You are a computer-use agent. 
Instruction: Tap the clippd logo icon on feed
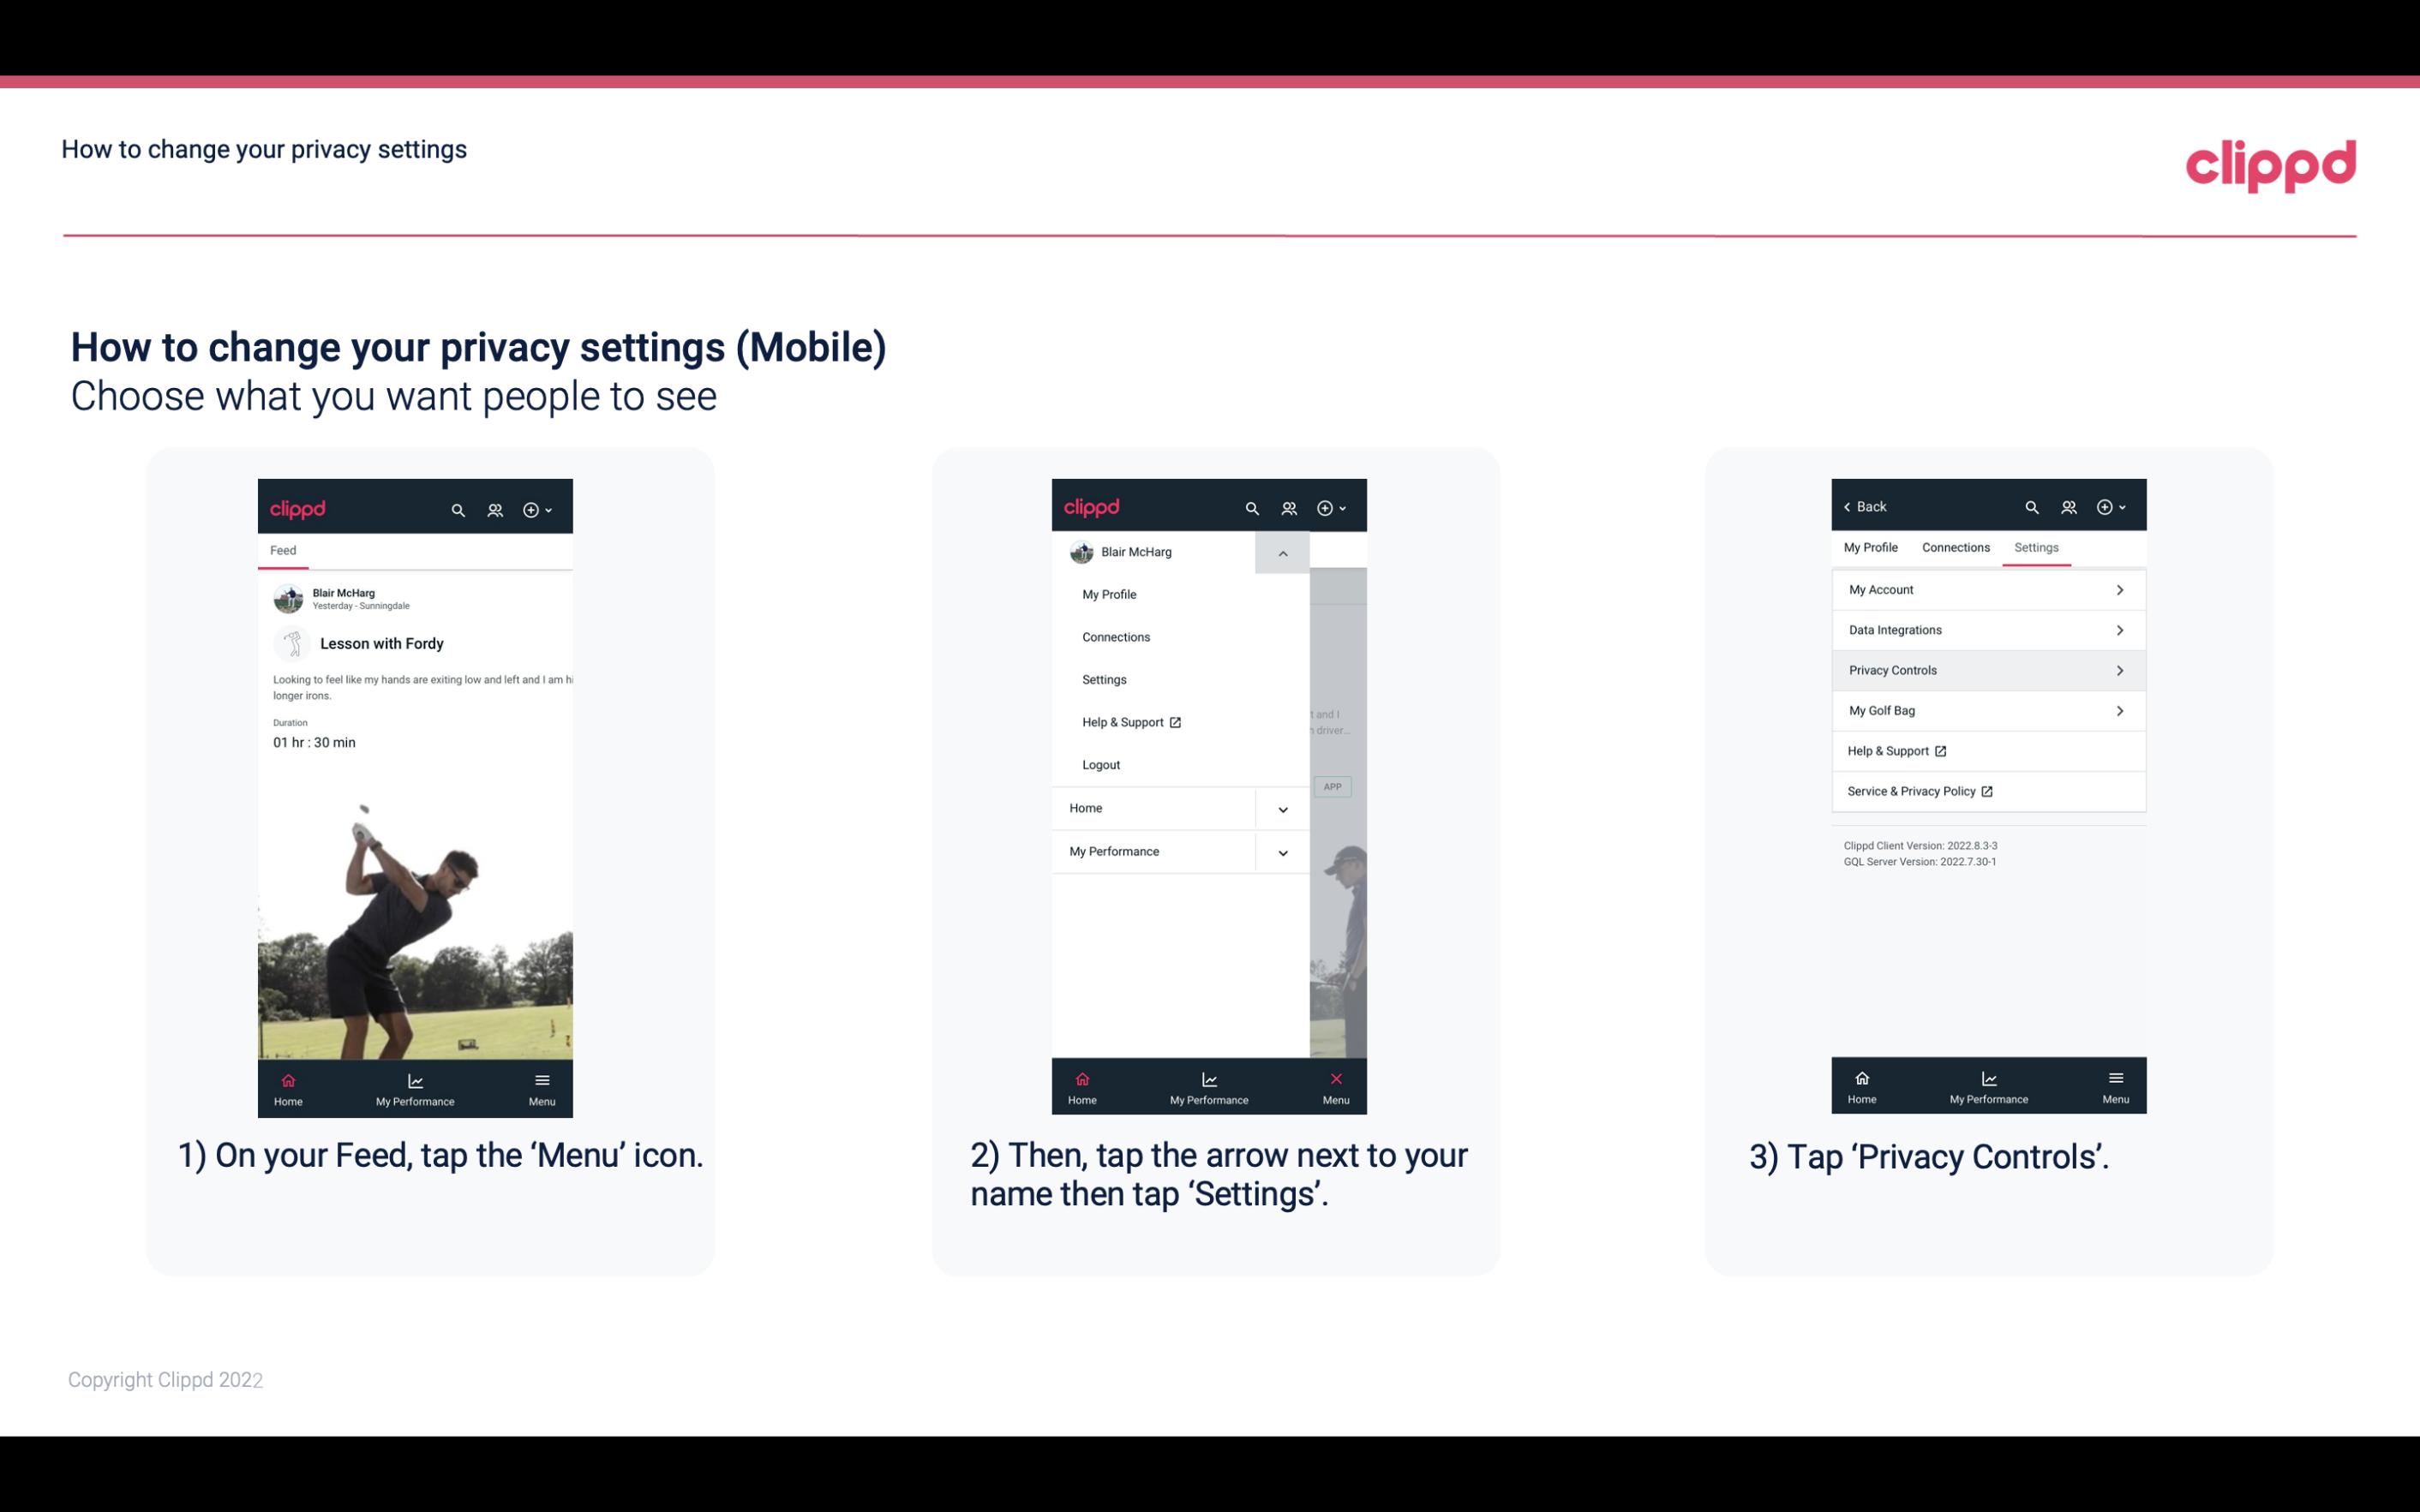[x=298, y=509]
